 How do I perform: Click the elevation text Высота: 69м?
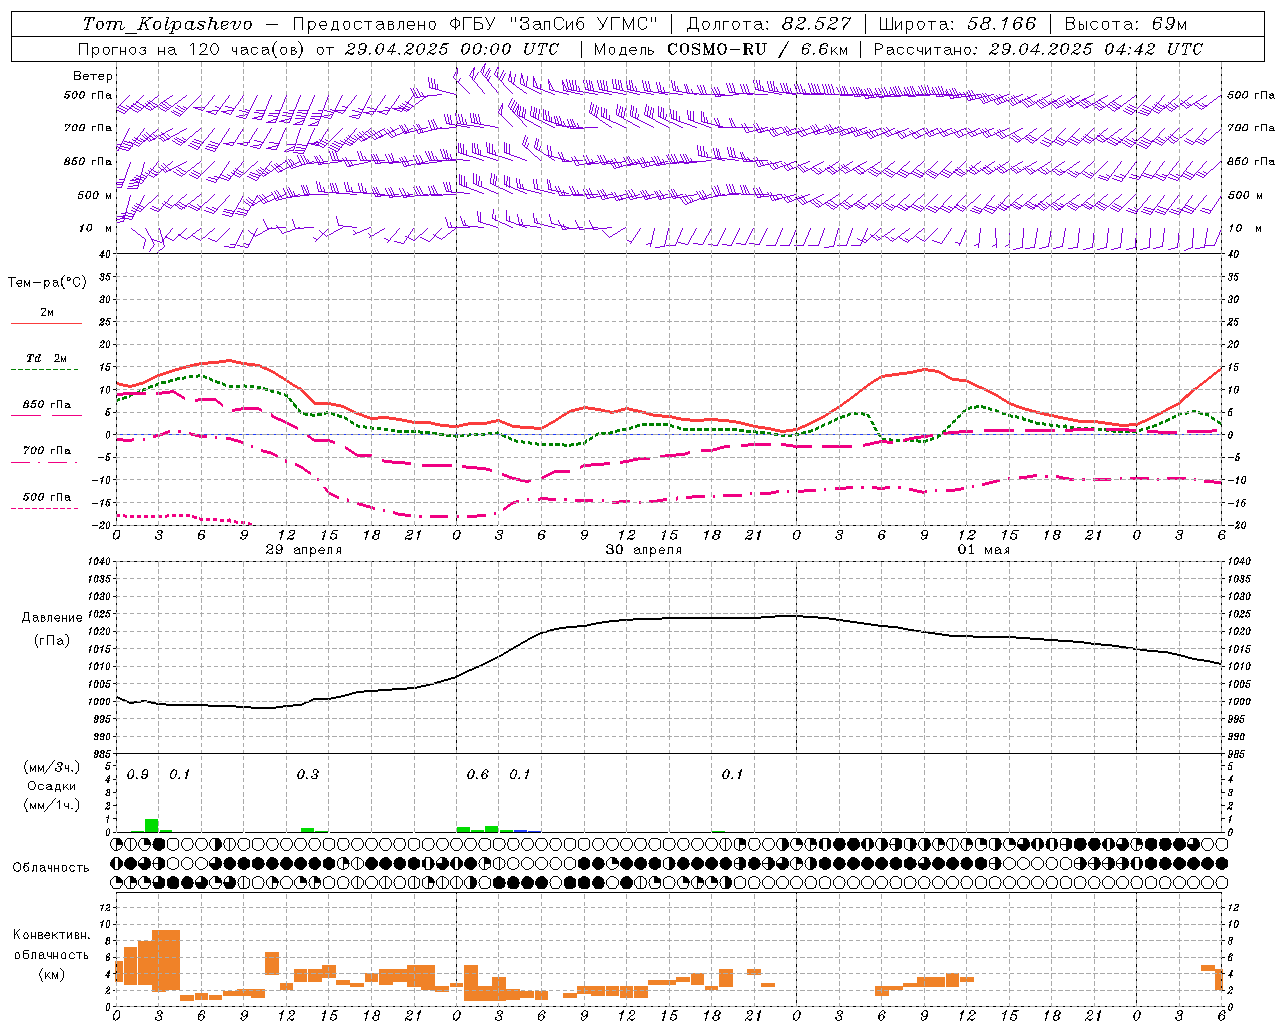pos(1126,24)
